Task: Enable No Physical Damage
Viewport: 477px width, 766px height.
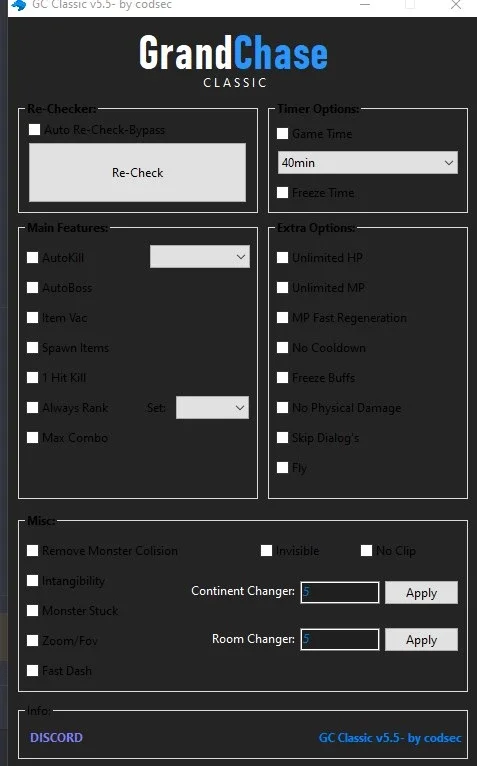Action: tap(282, 407)
